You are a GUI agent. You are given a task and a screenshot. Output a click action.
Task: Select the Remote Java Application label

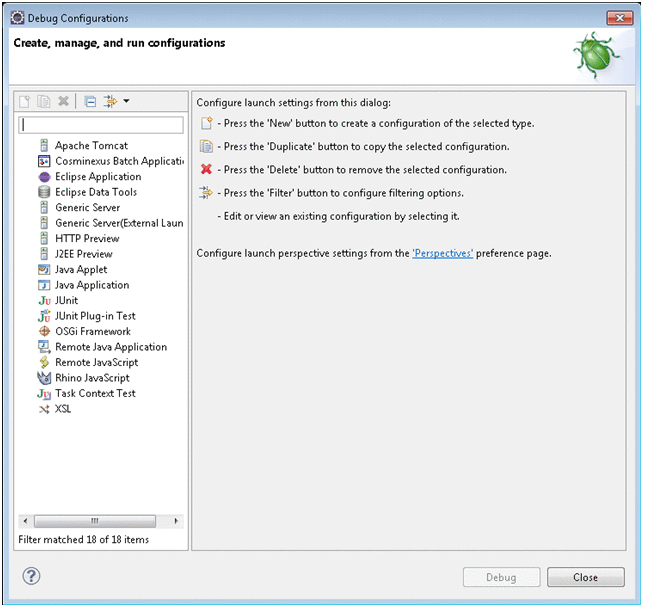point(111,347)
